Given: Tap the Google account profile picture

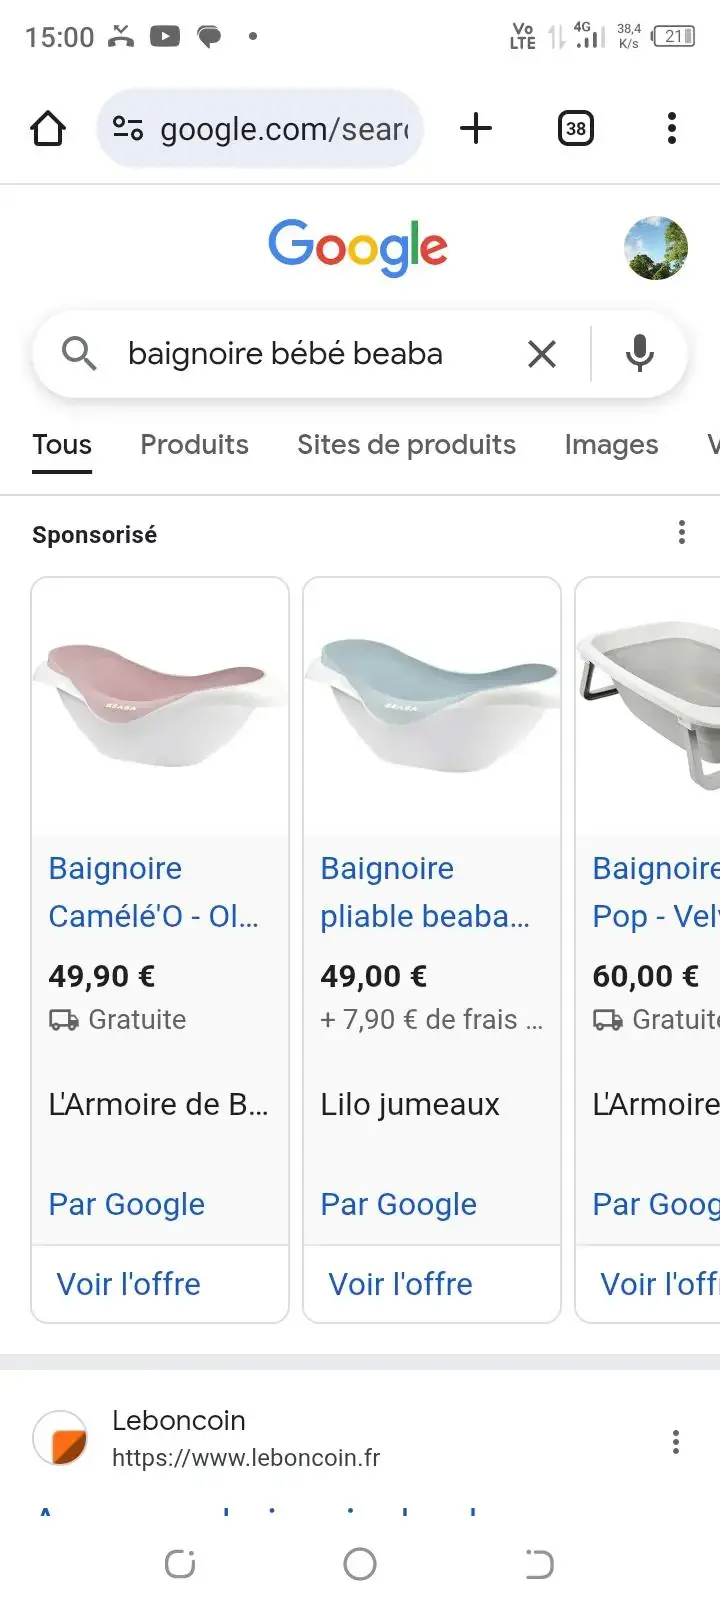Looking at the screenshot, I should [656, 248].
